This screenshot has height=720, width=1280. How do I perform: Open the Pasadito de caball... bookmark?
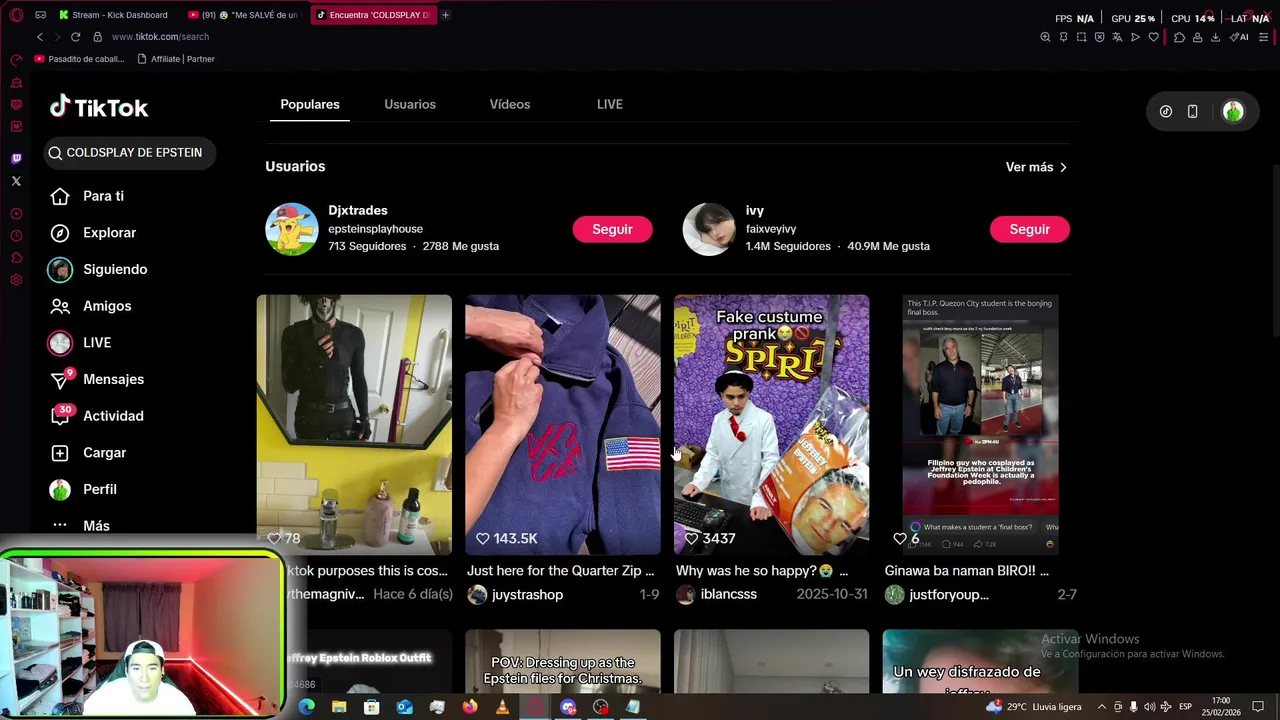coord(80,59)
